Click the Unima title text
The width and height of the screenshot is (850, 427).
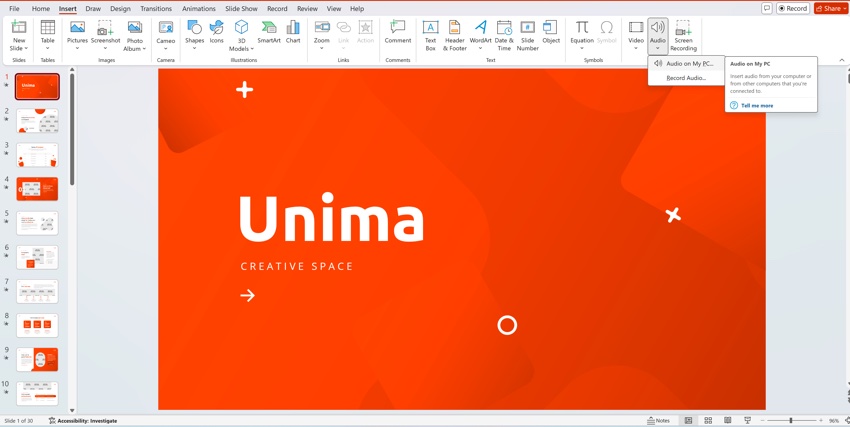[331, 217]
